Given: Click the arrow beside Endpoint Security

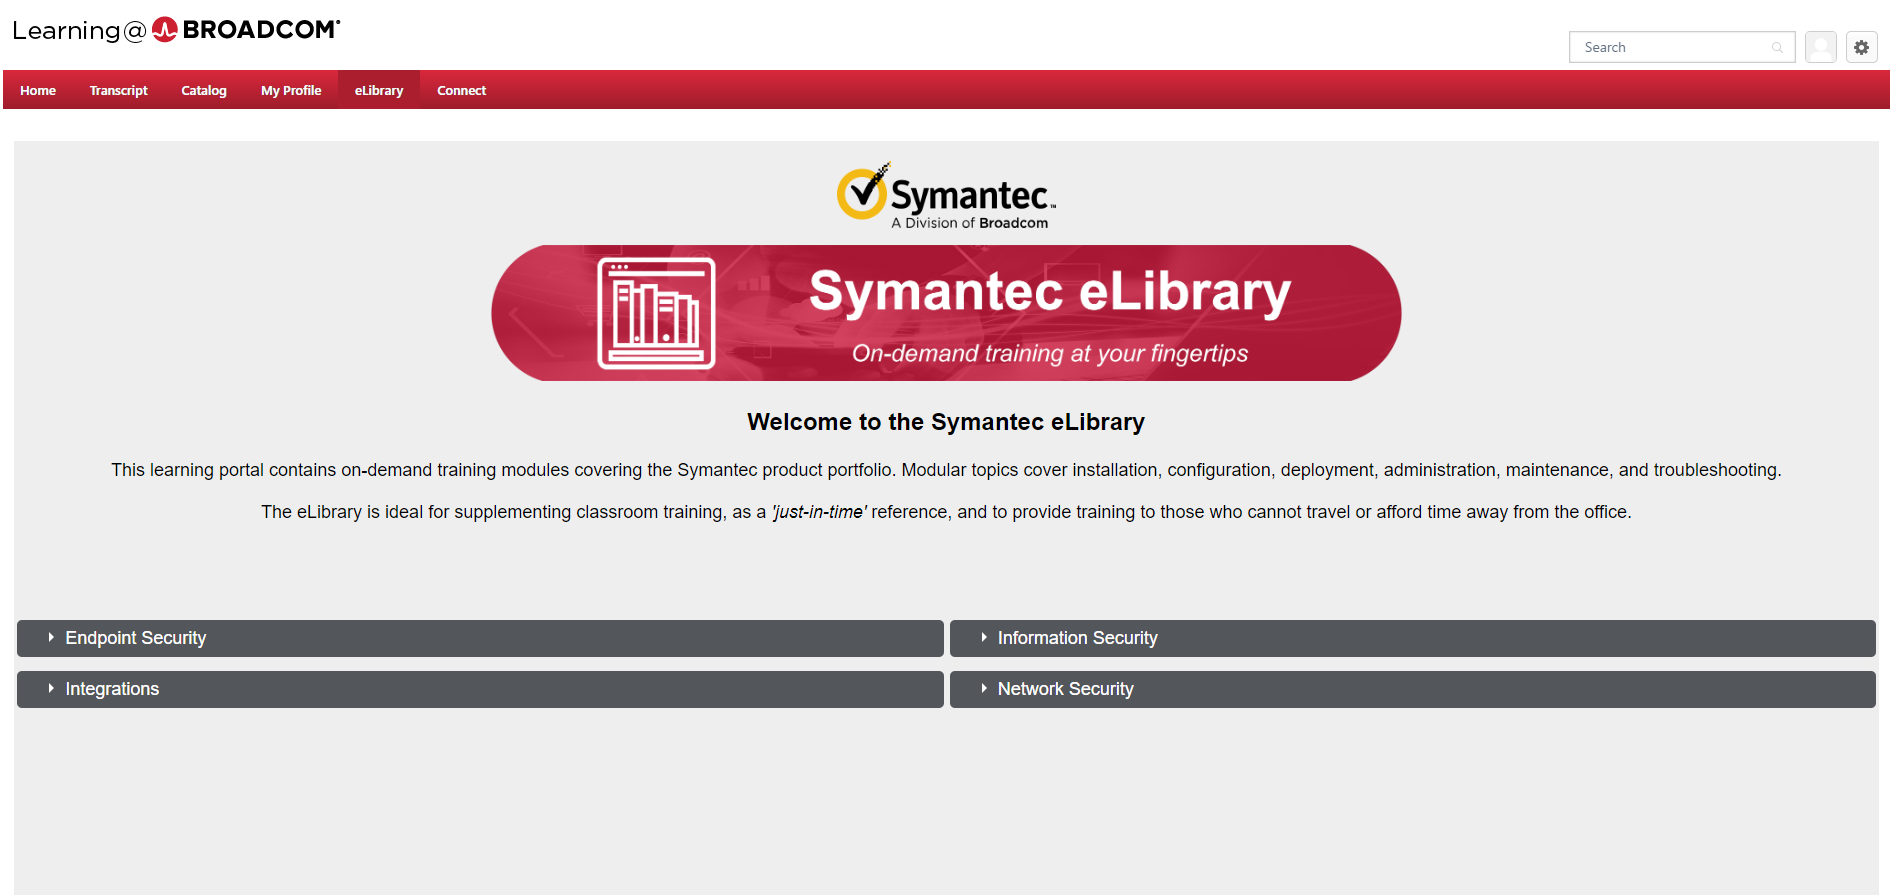Looking at the screenshot, I should [x=51, y=638].
